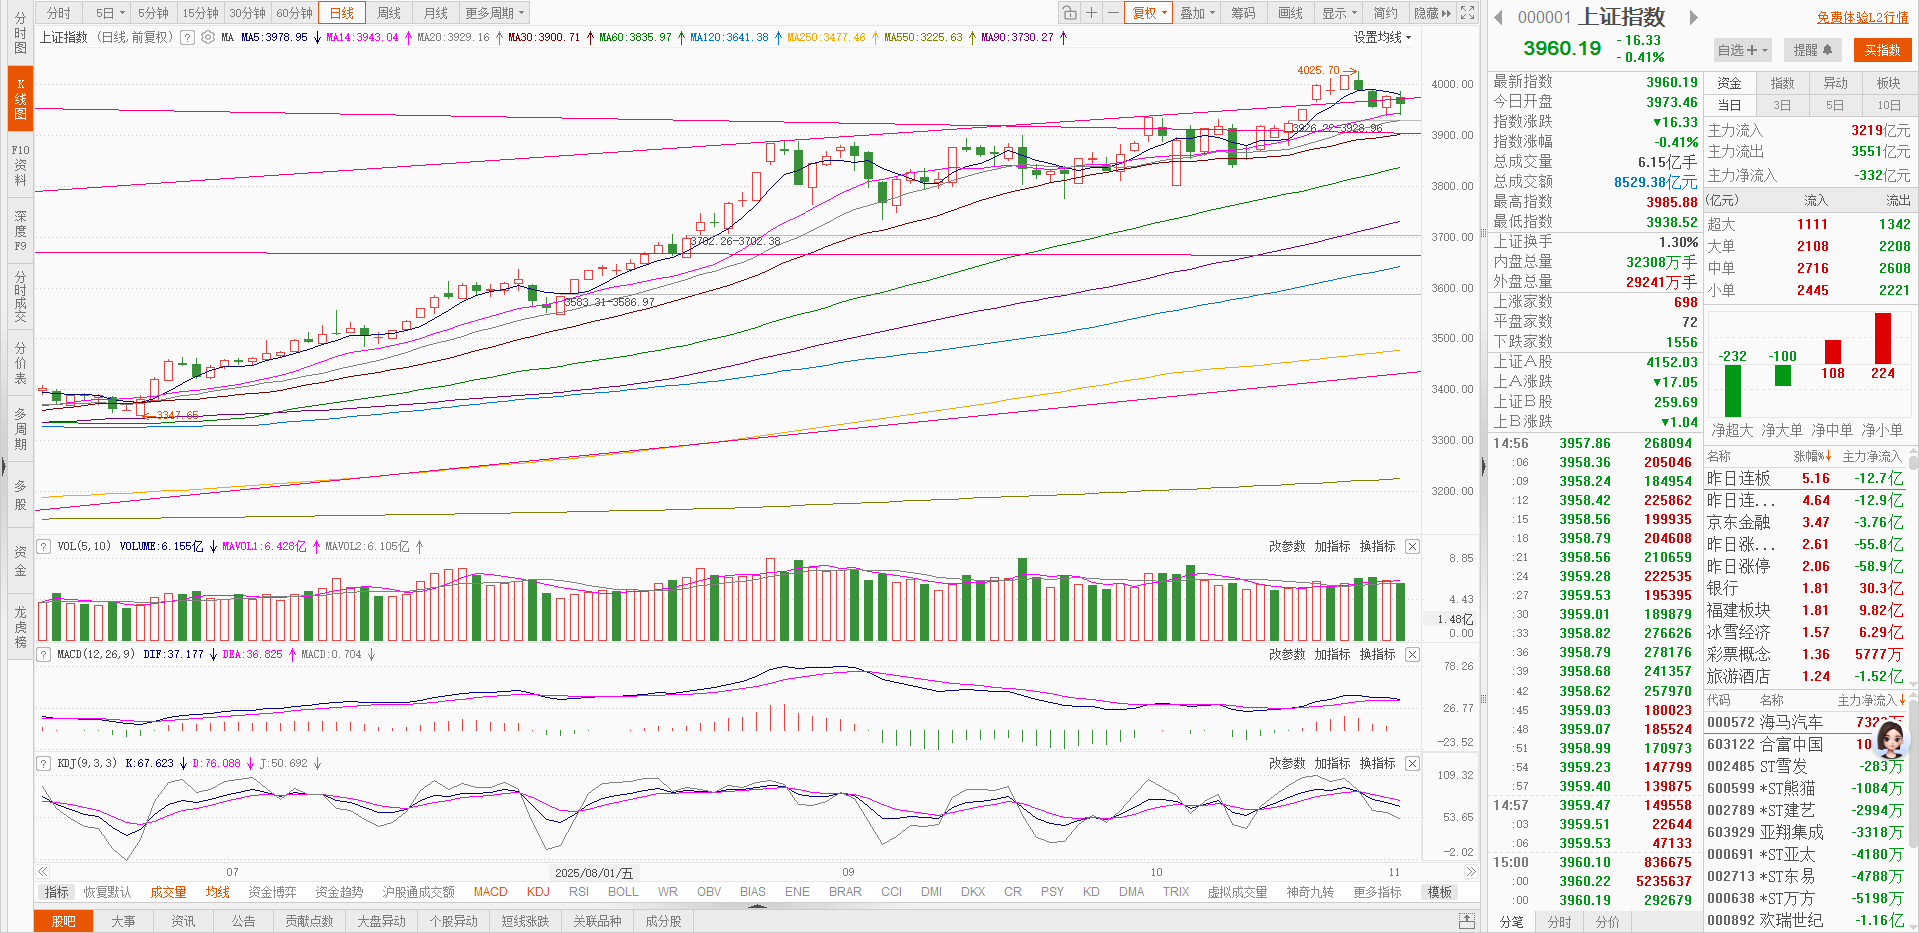Click the 提醒 bell alert button

tap(1812, 50)
